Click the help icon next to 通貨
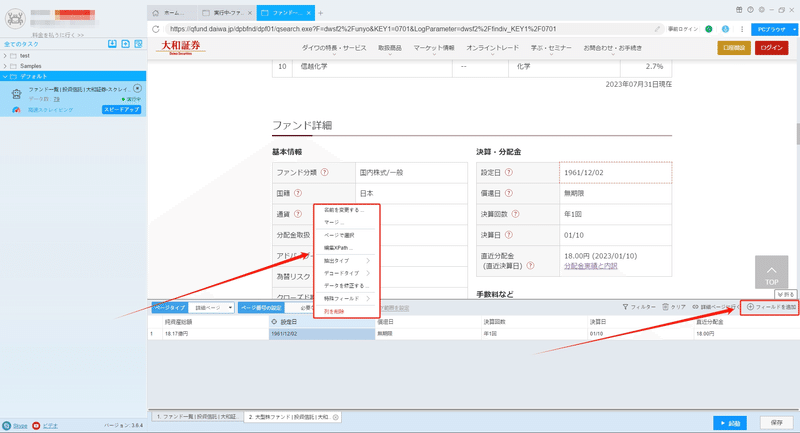The height and width of the screenshot is (433, 800). 298,214
